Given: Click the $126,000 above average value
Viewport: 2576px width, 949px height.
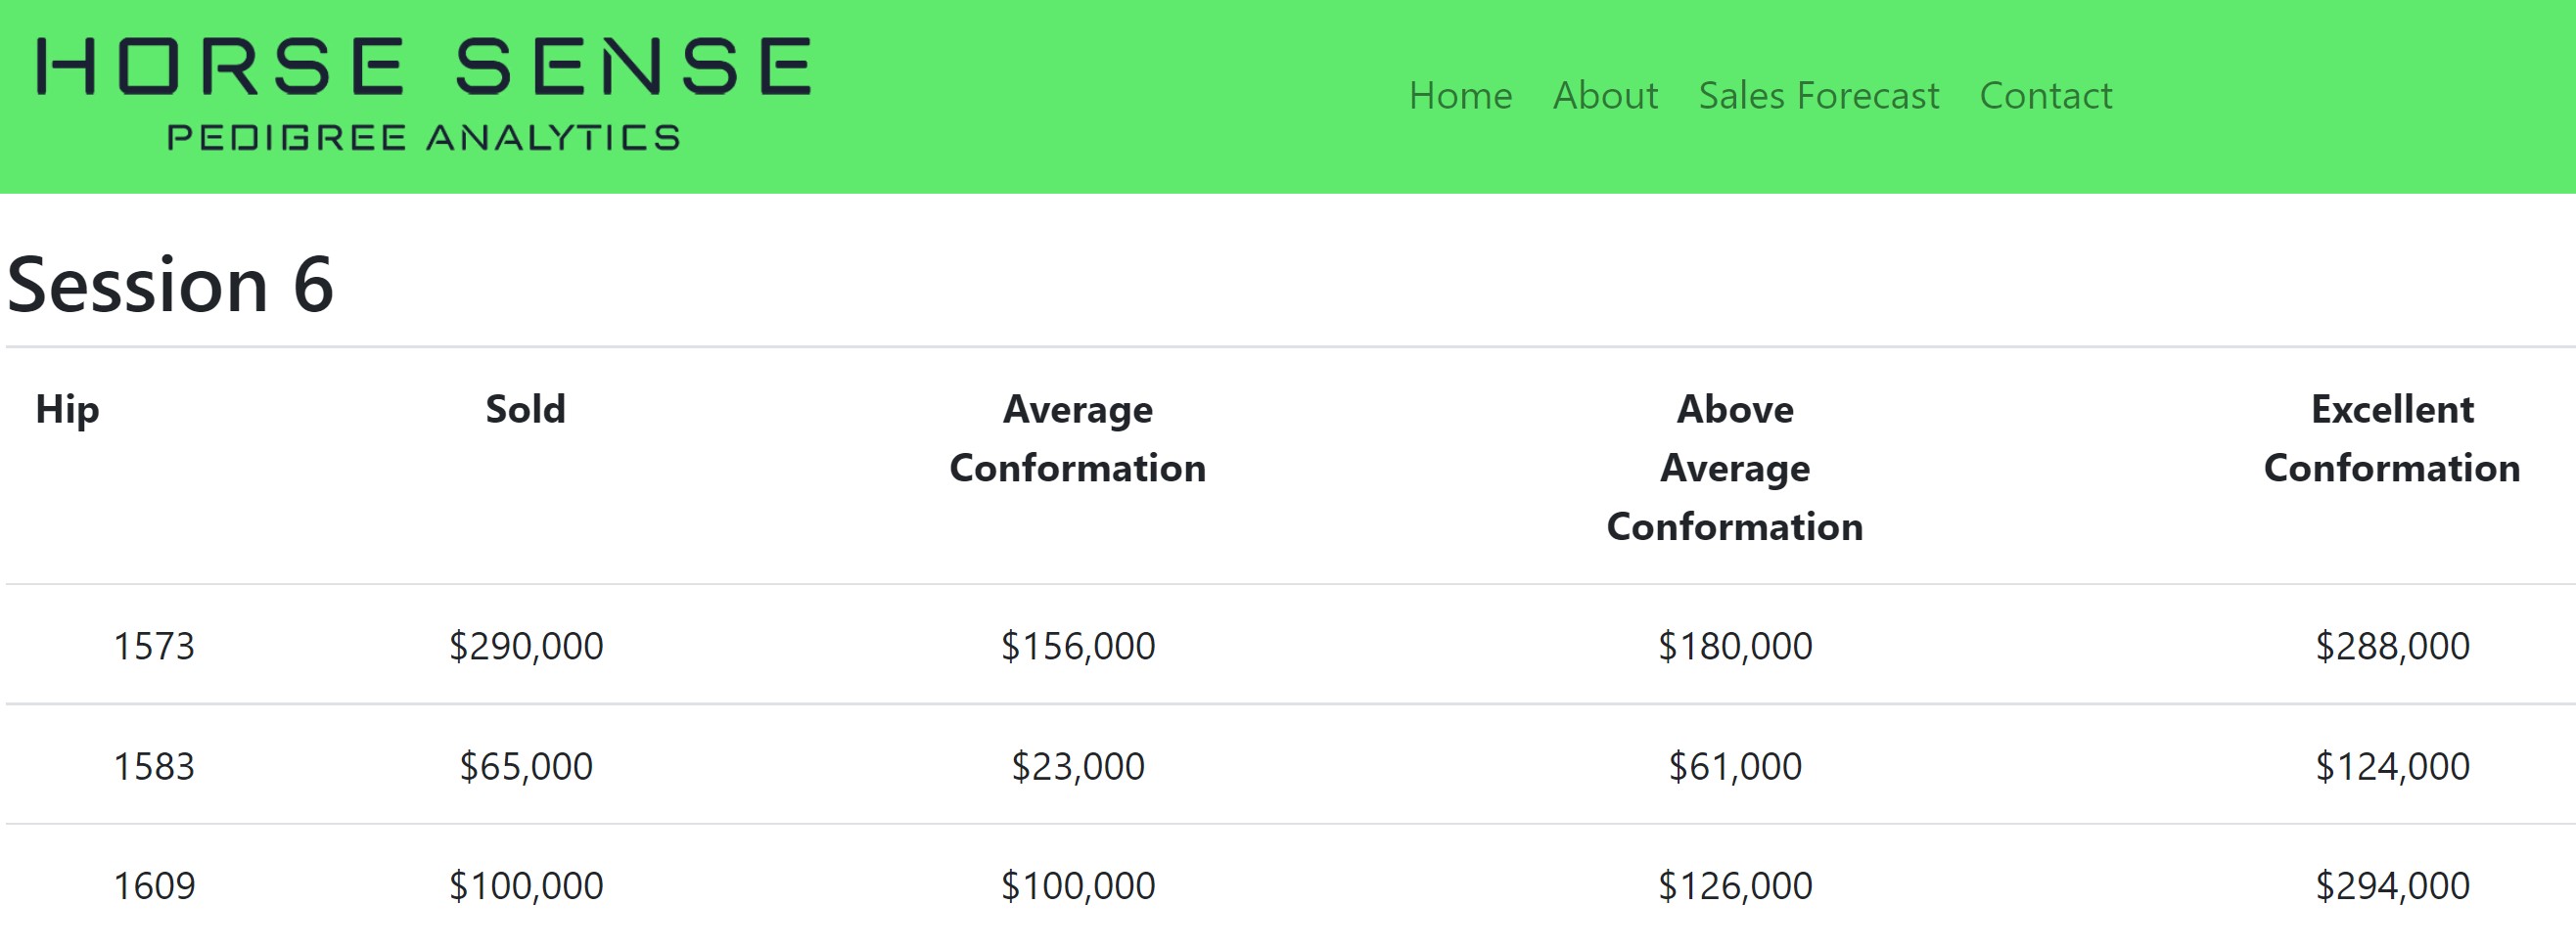Looking at the screenshot, I should tap(1734, 886).
